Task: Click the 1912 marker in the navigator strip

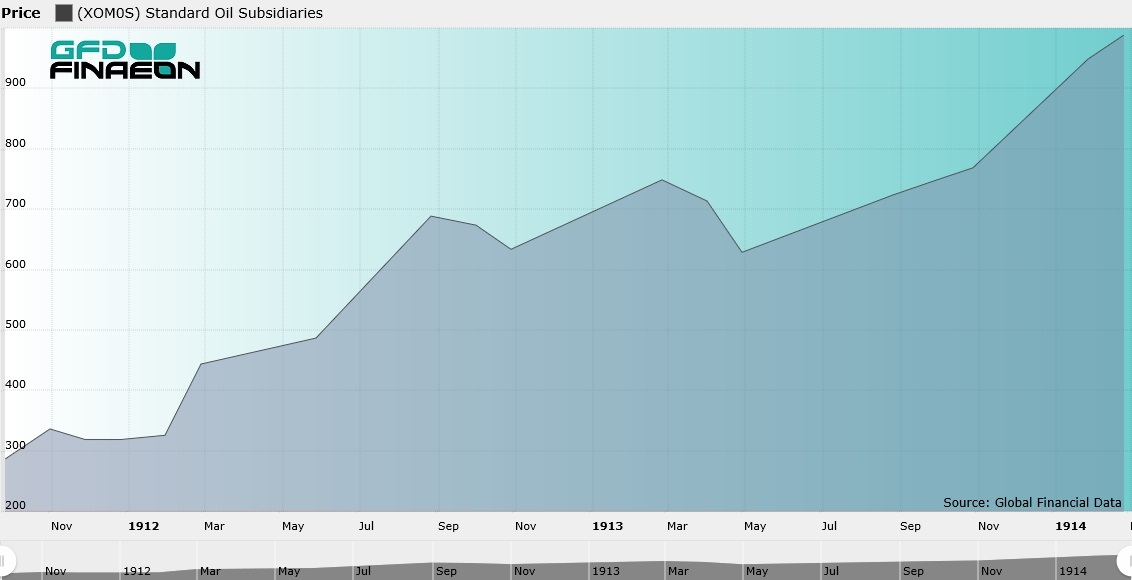Action: coord(136,571)
